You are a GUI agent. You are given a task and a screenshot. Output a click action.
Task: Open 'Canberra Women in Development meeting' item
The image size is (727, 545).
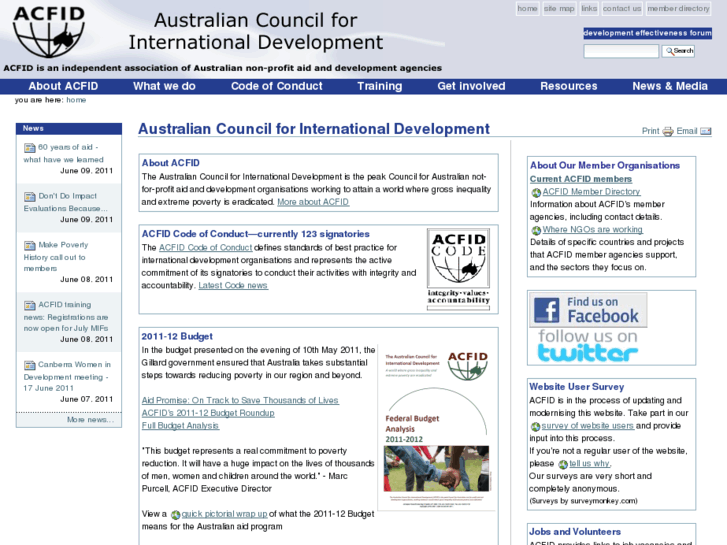point(67,376)
